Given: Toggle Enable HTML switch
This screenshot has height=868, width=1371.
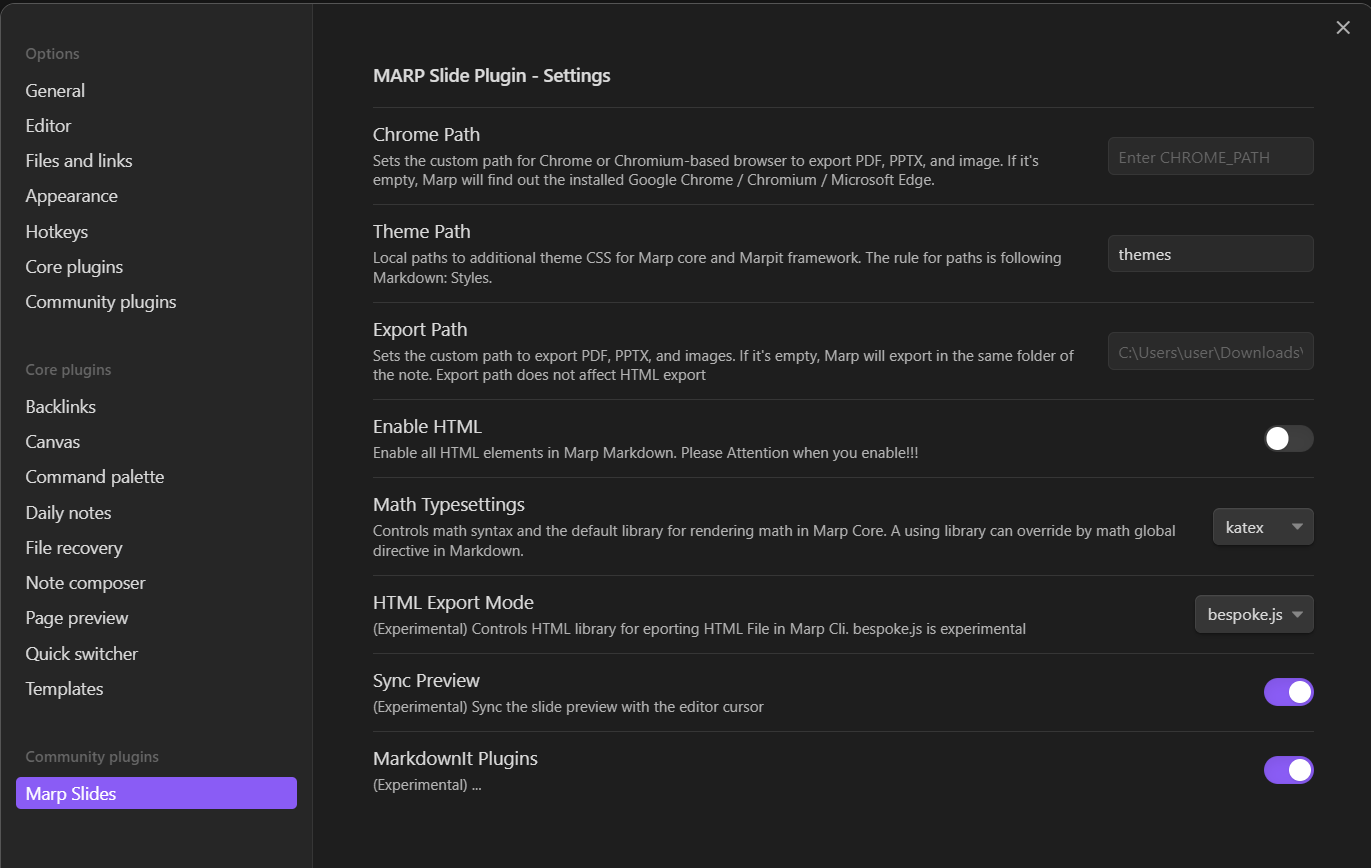Looking at the screenshot, I should click(1288, 438).
